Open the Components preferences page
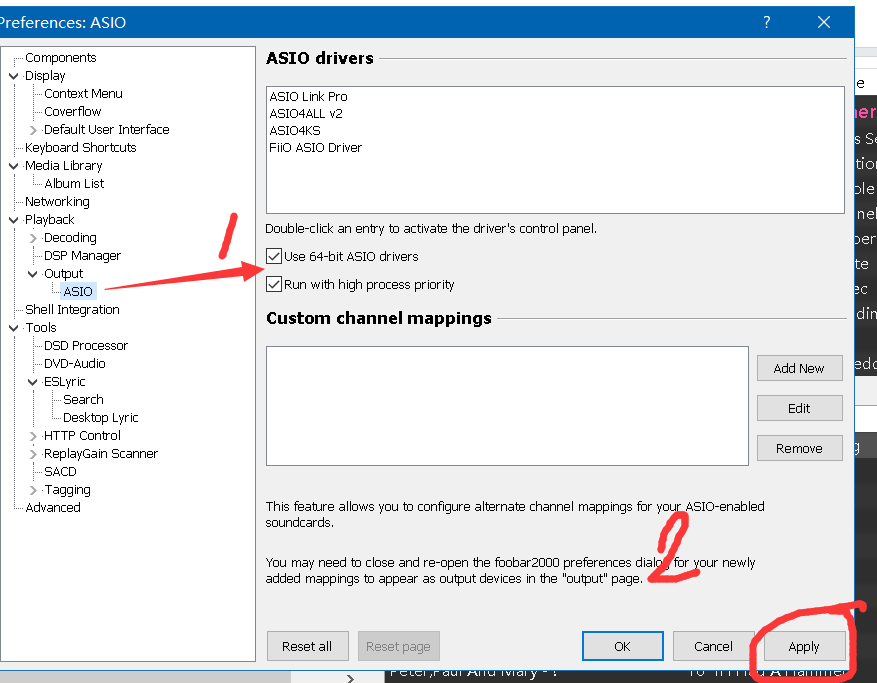The image size is (877, 683). [x=60, y=58]
